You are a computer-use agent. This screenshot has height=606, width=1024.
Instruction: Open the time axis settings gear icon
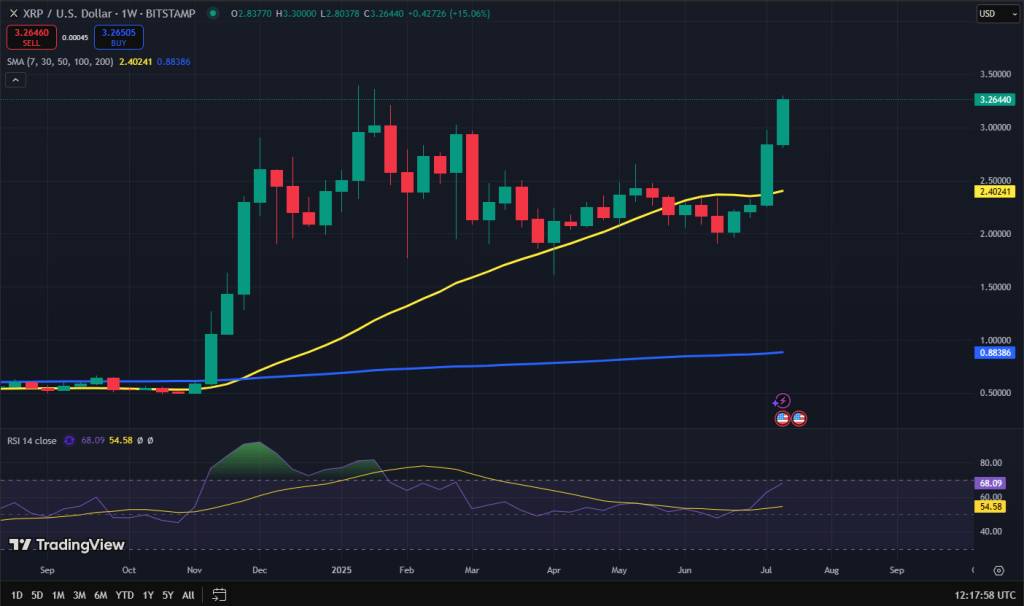999,571
